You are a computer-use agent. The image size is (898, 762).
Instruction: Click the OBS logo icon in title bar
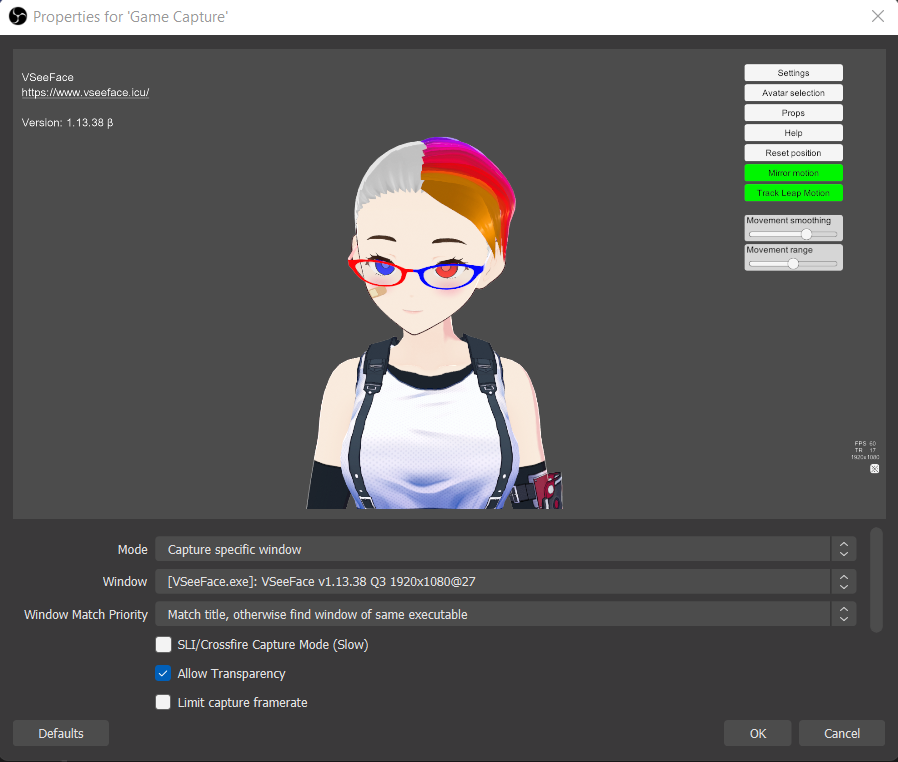[x=18, y=16]
